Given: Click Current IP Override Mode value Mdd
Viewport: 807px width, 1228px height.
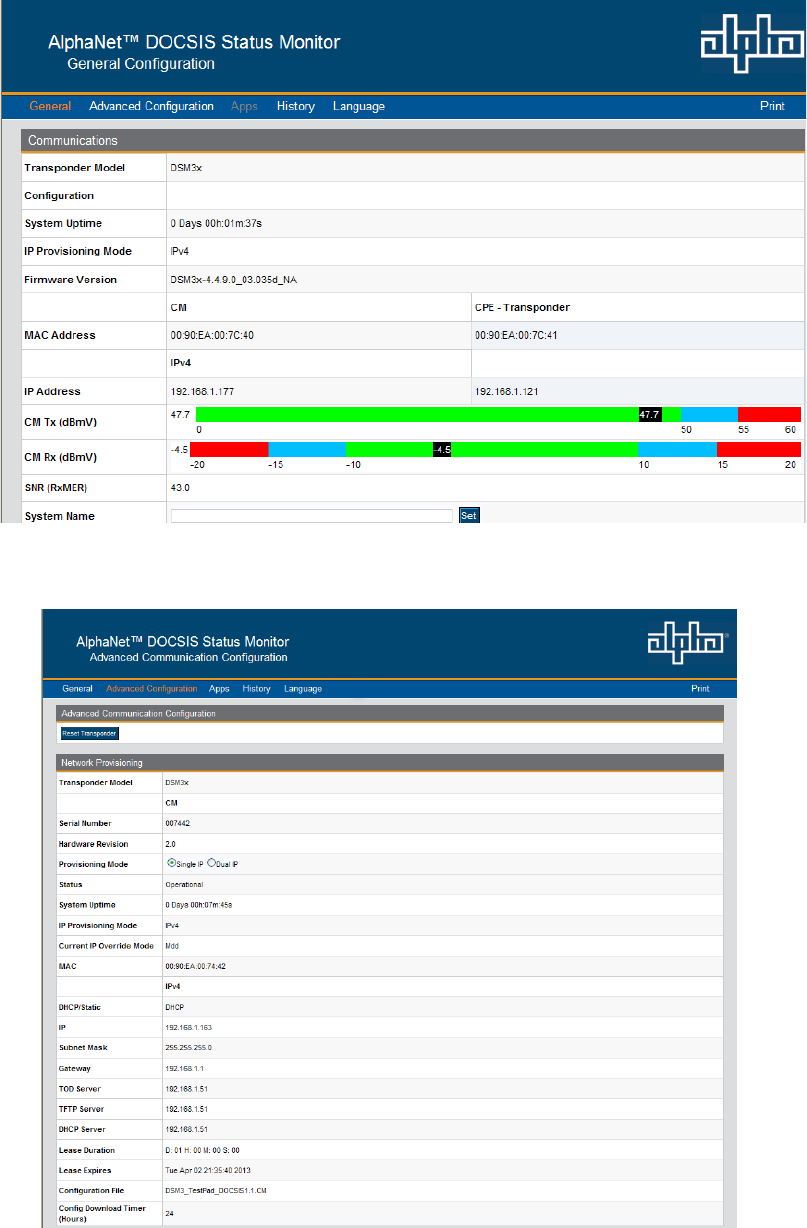Looking at the screenshot, I should 172,946.
